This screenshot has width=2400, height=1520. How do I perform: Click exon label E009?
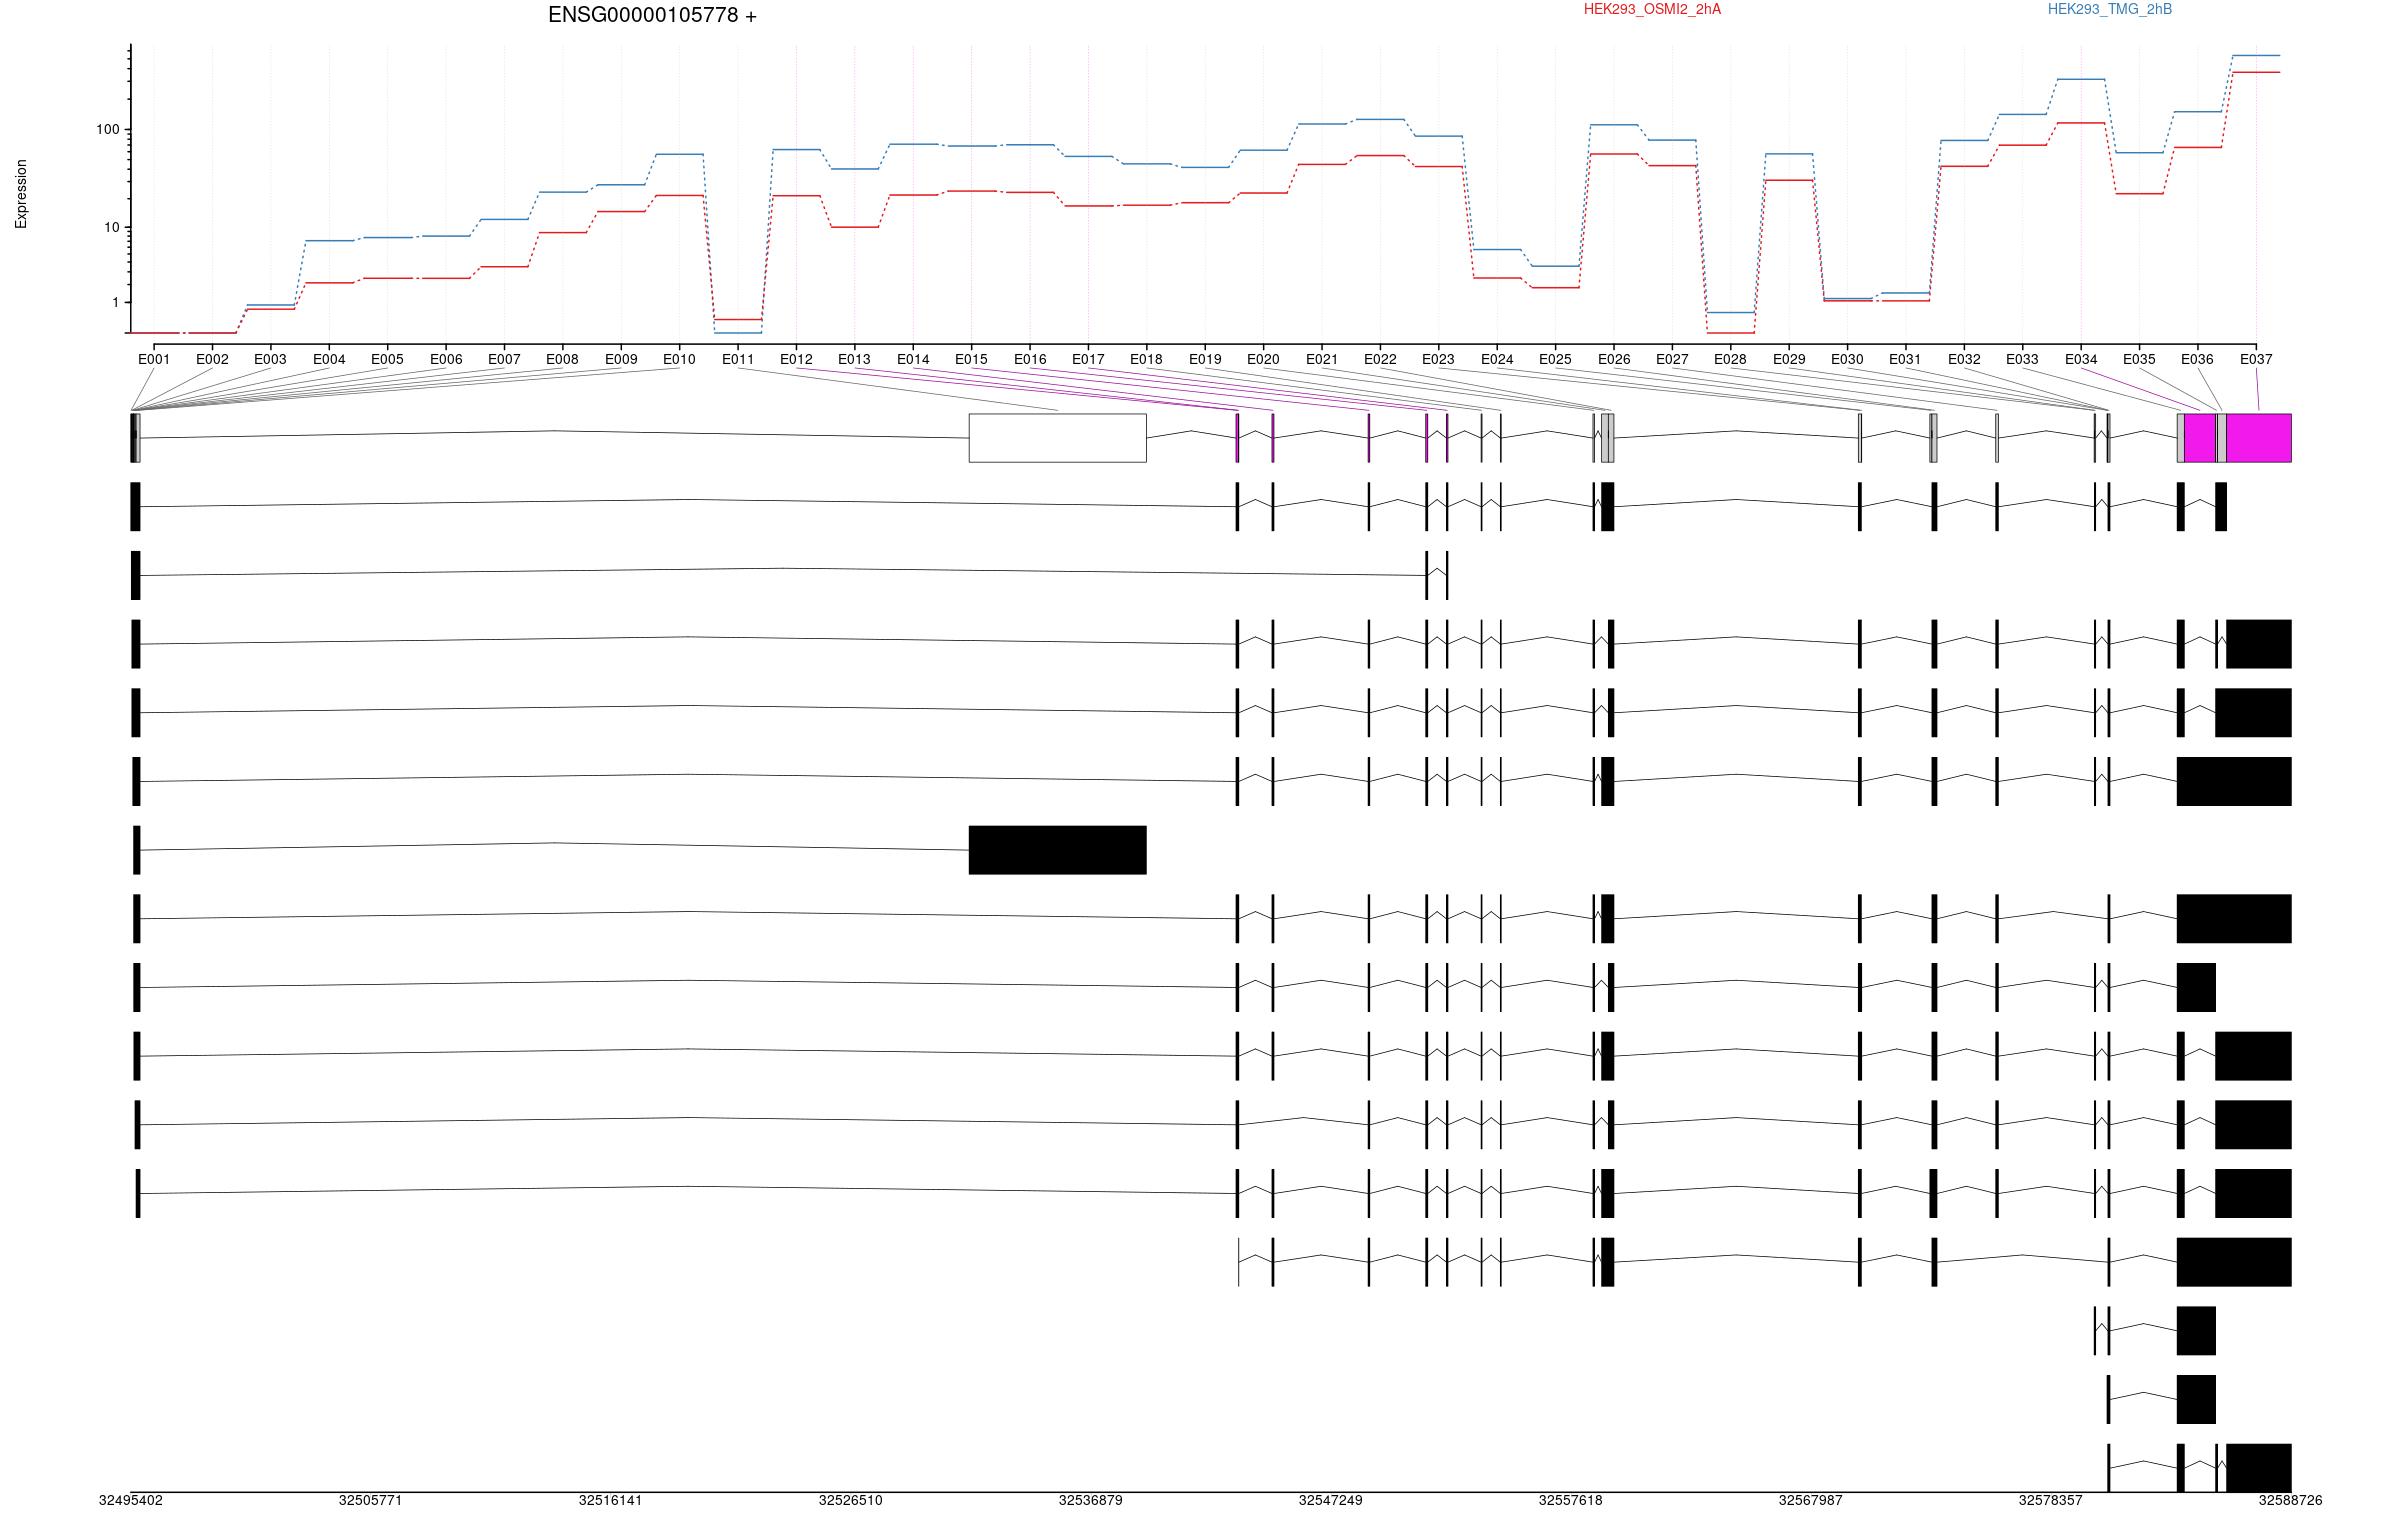point(621,359)
